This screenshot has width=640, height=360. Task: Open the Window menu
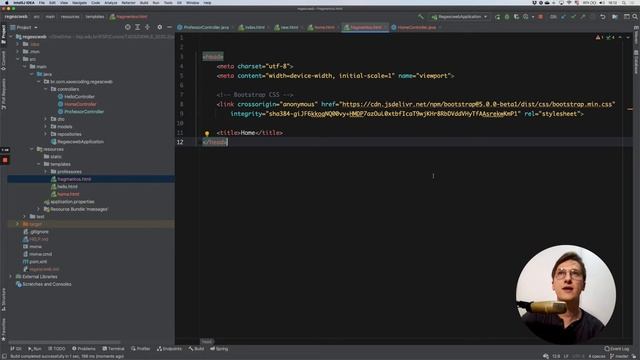click(x=192, y=2)
